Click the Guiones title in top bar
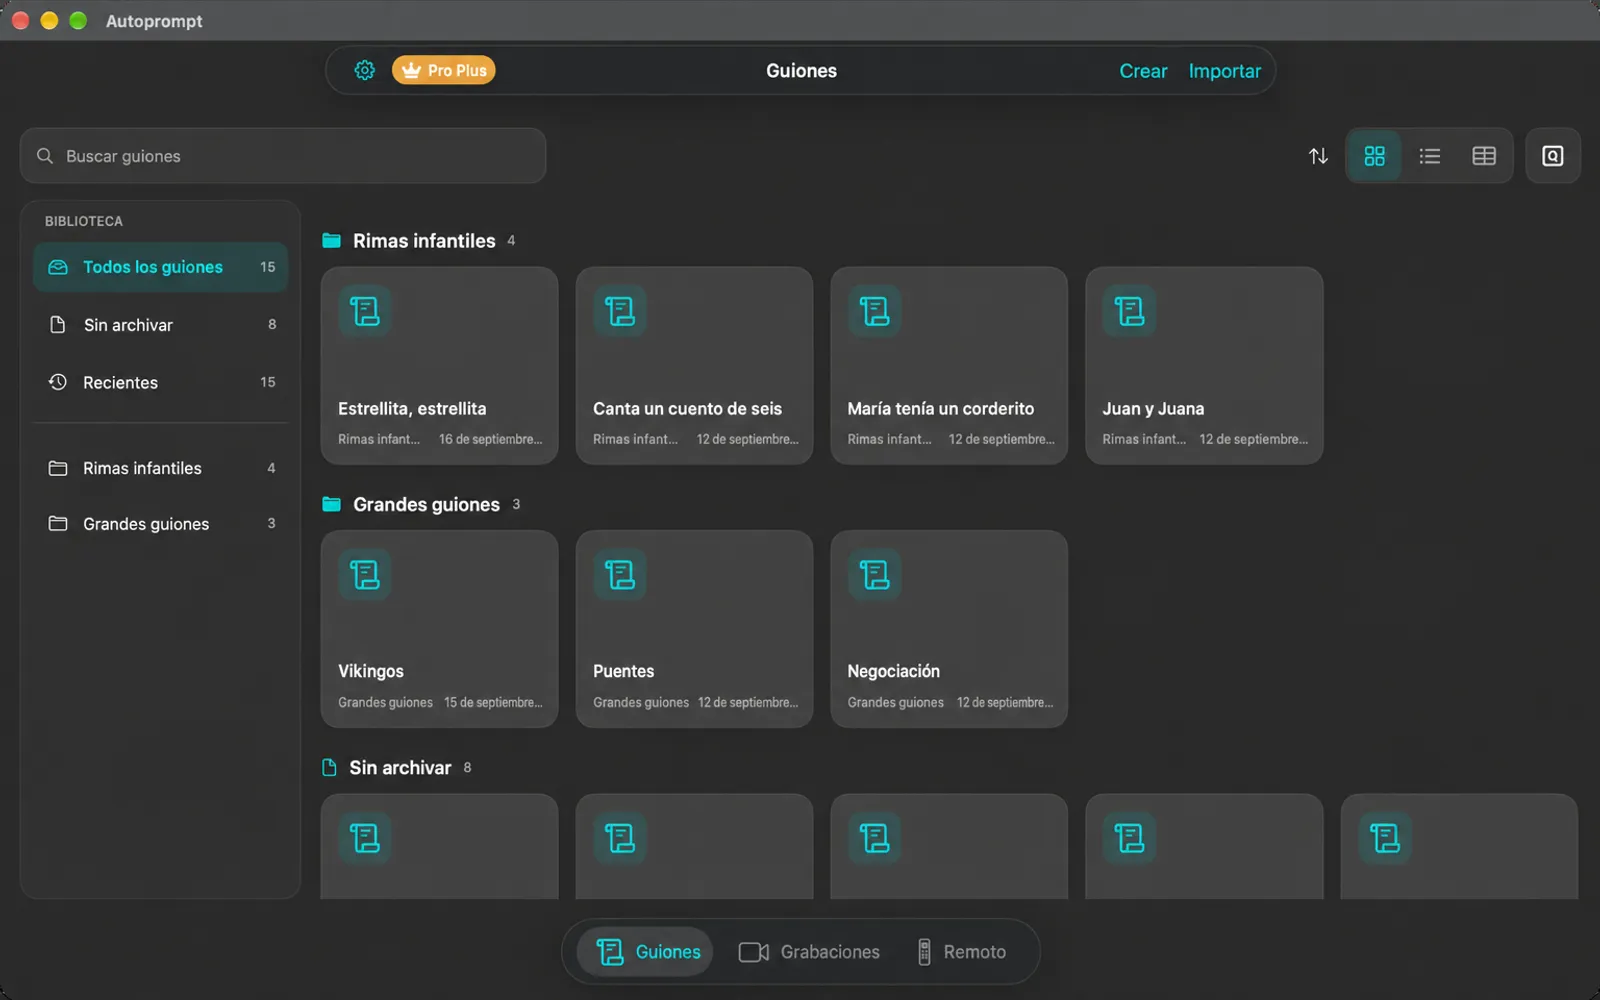 click(801, 71)
